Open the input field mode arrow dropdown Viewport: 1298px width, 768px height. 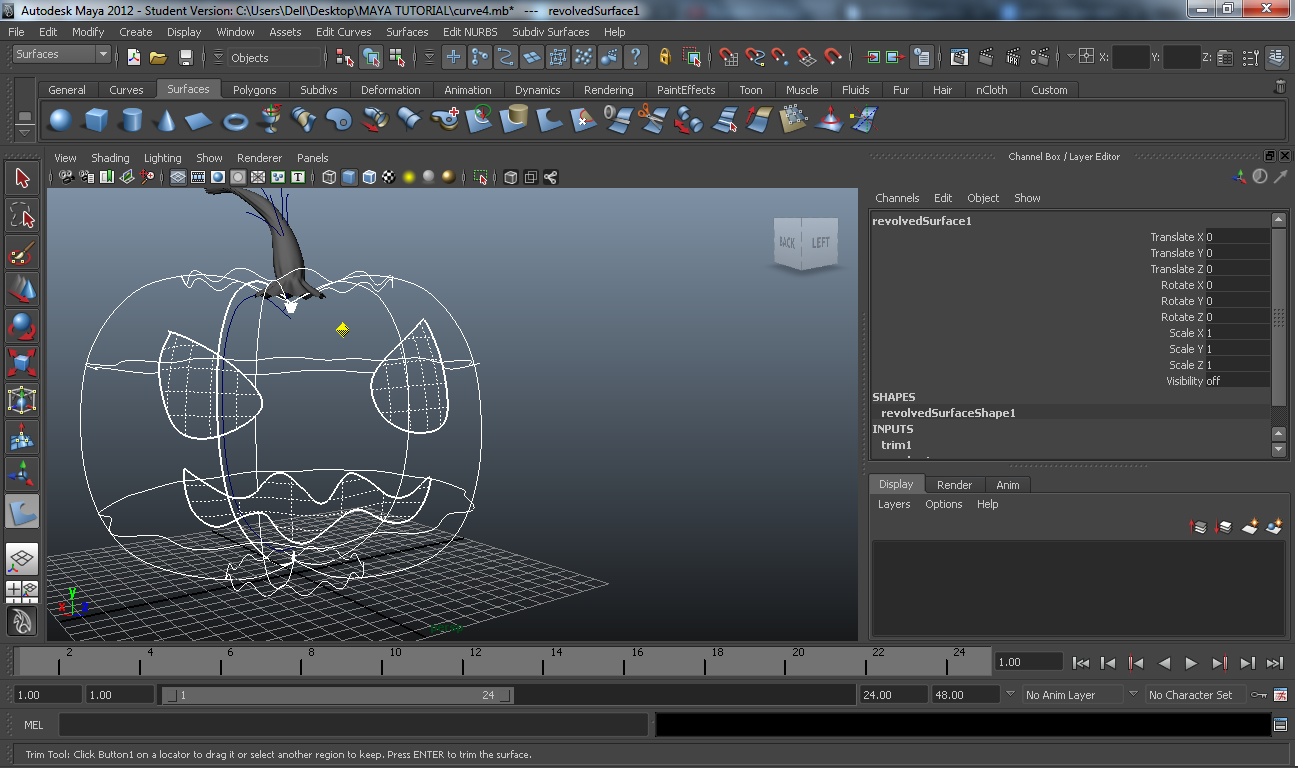coord(1071,57)
